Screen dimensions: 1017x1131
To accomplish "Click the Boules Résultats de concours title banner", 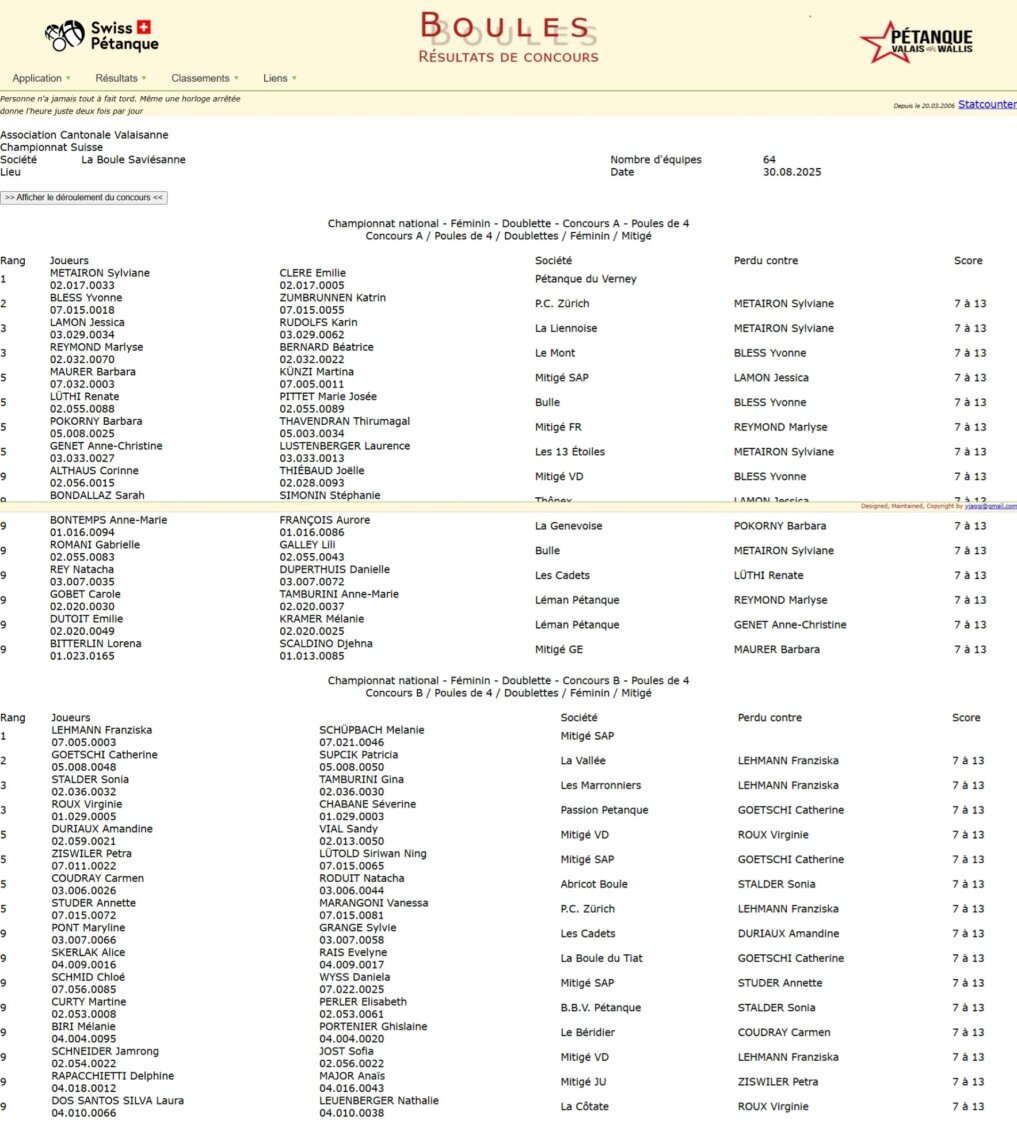I will 508,37.
